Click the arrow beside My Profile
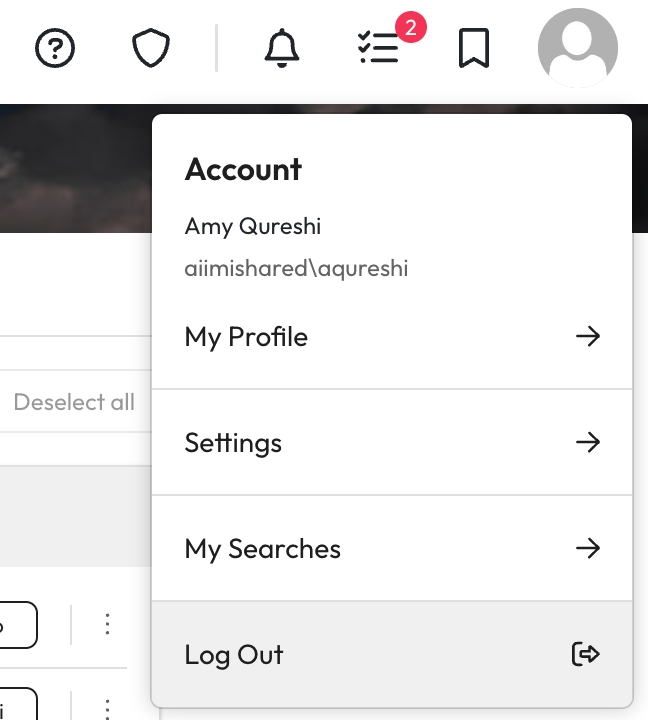This screenshot has width=648, height=720. point(588,336)
